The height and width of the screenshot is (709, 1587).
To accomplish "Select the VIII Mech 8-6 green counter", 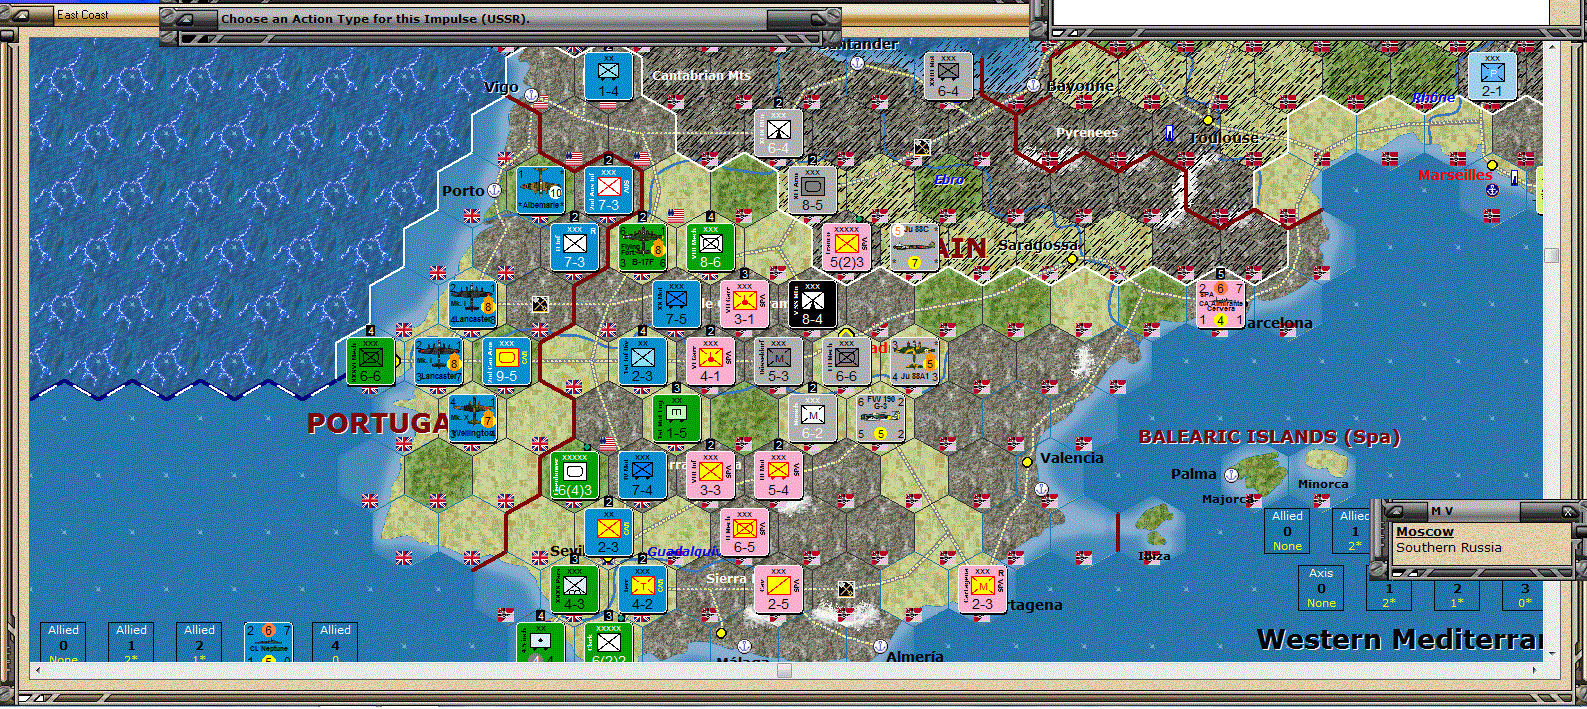I will (x=710, y=247).
